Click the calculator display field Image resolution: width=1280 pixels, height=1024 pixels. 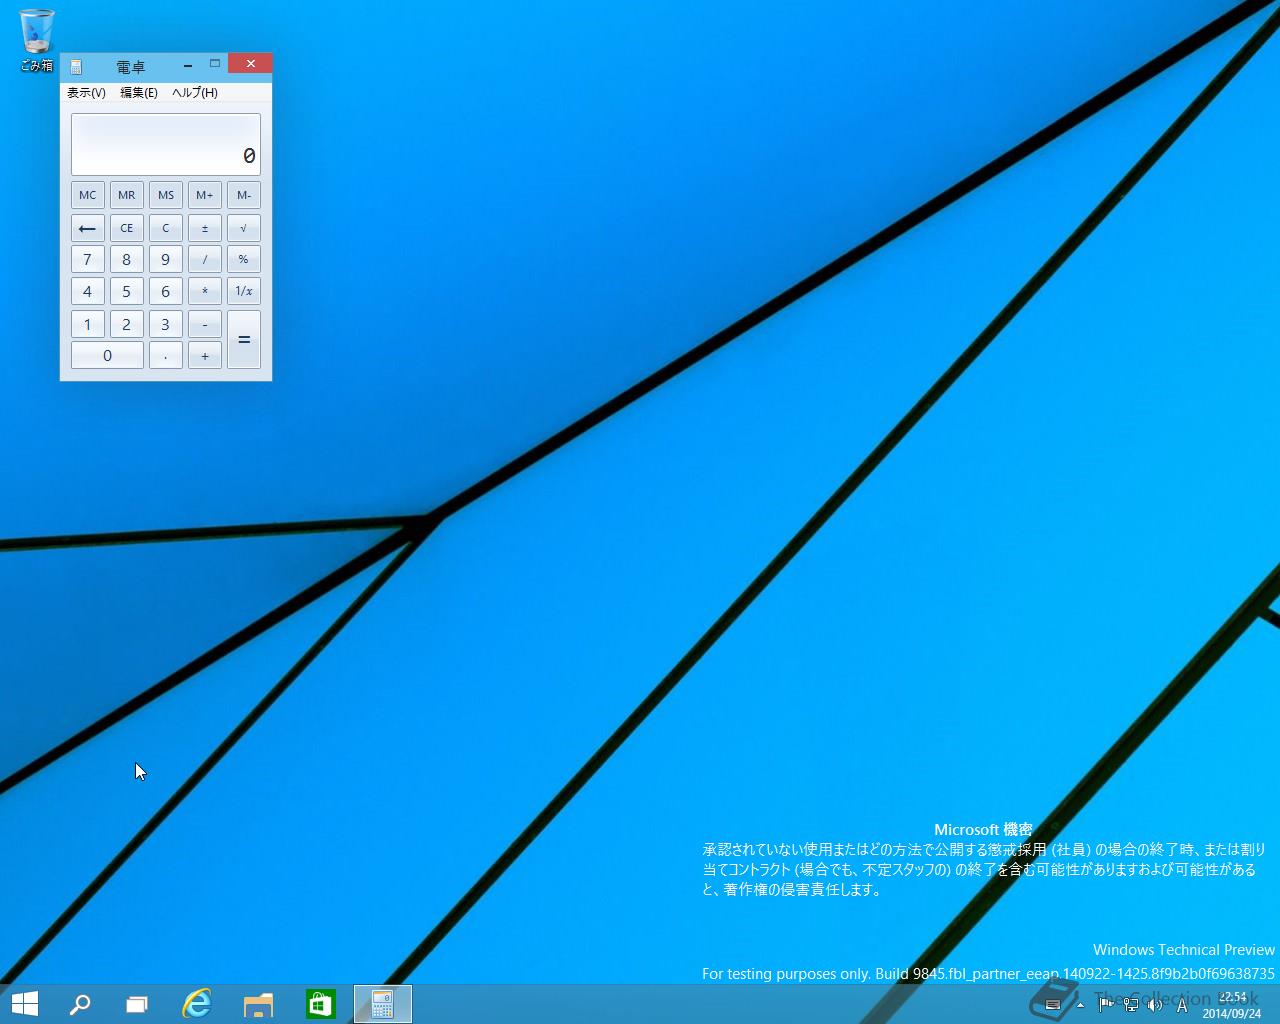point(166,145)
